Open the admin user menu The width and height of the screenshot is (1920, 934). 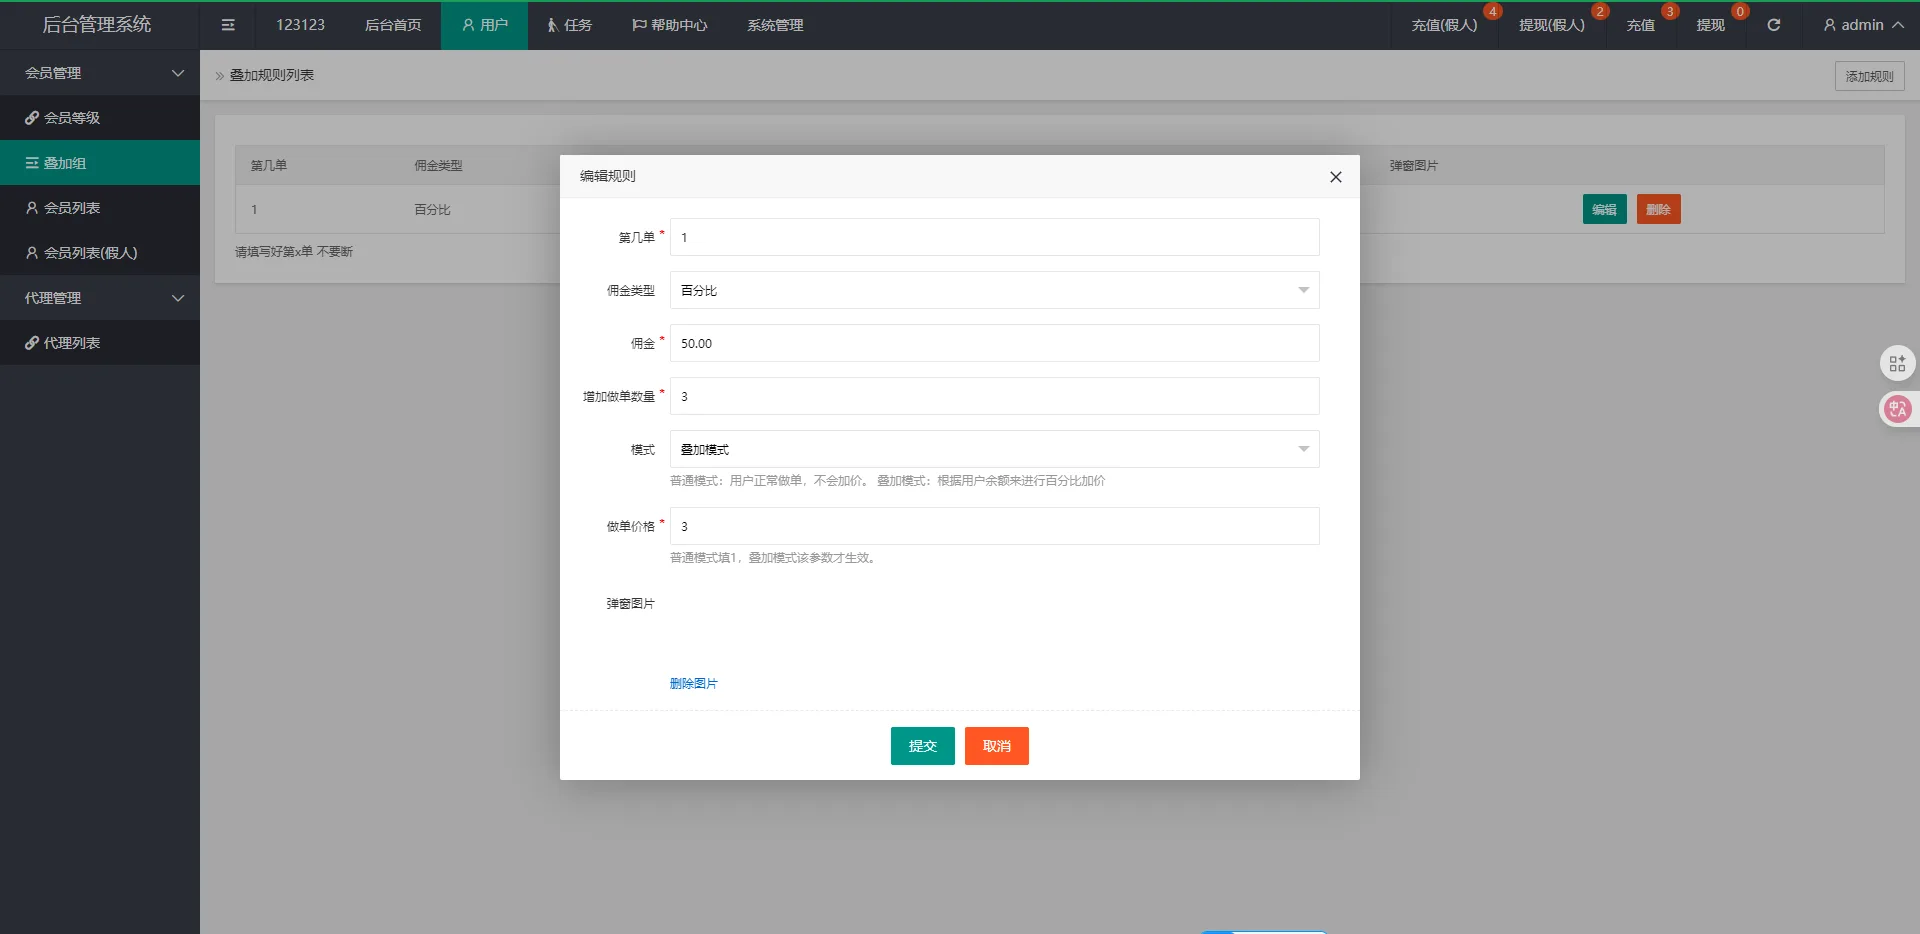pos(1862,25)
